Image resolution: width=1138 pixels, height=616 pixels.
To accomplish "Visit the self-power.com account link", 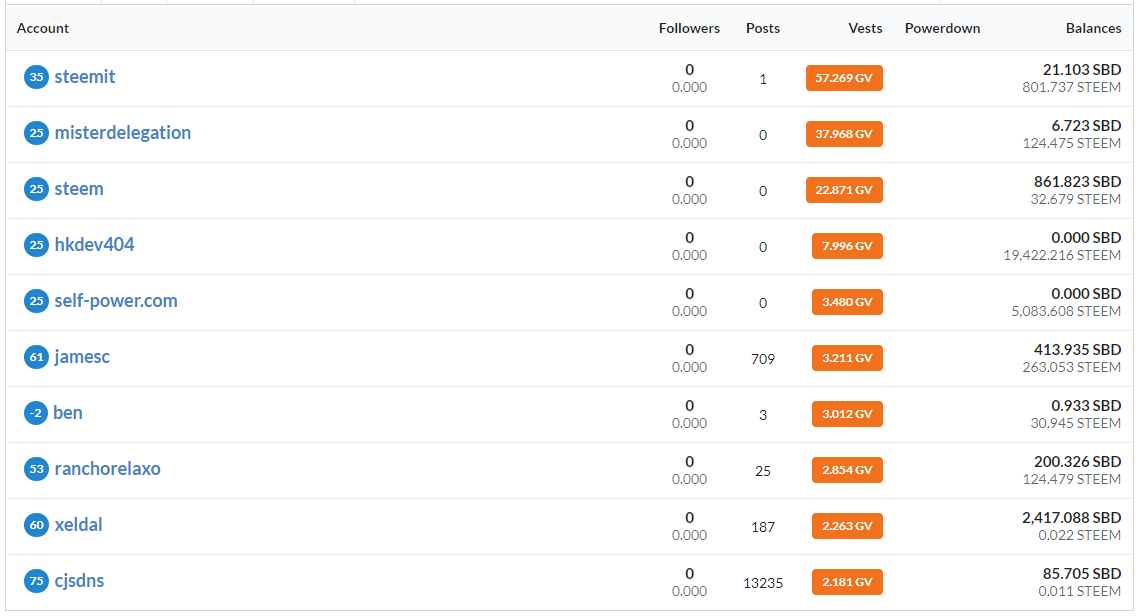I will [x=116, y=301].
